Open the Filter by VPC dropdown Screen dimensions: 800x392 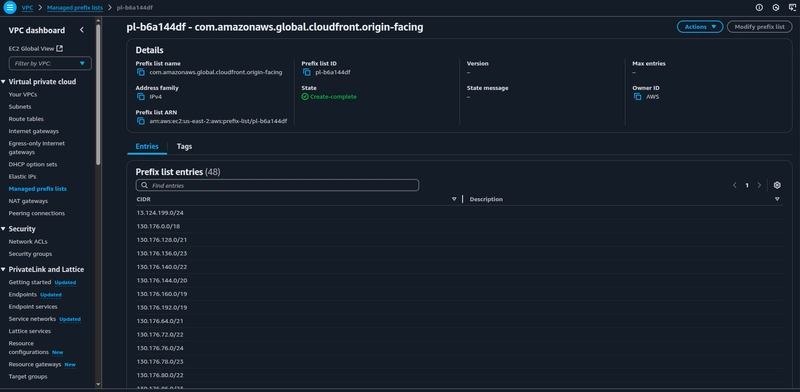tap(51, 63)
